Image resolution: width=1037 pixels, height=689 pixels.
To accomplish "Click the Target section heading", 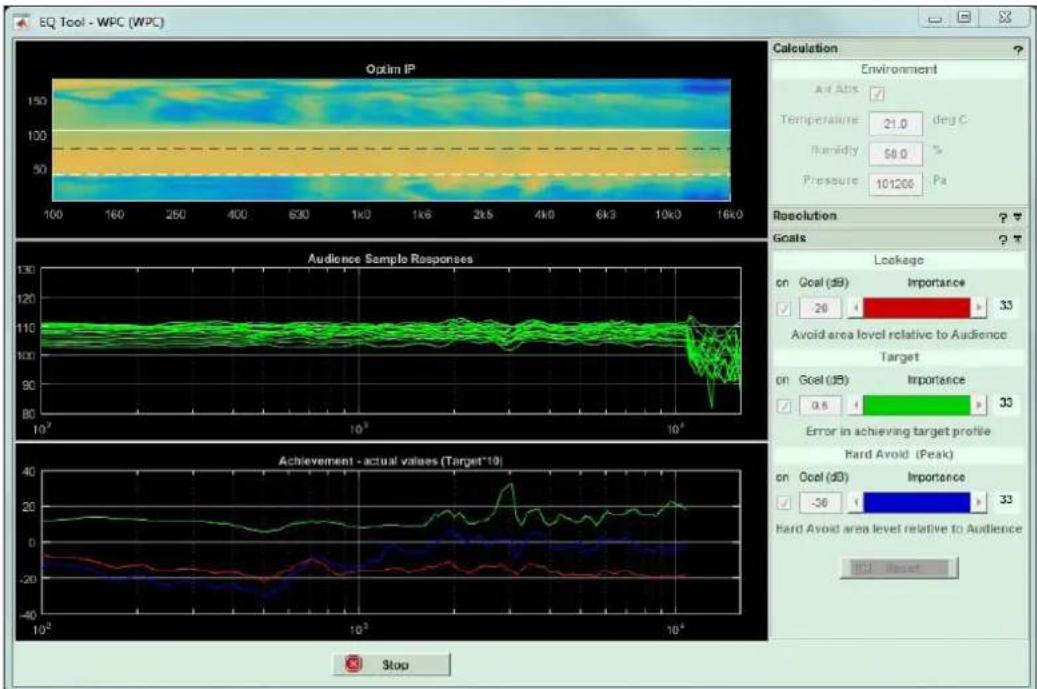I will (x=899, y=357).
